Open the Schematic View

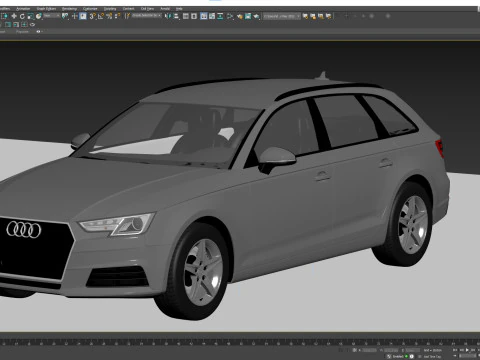[220, 16]
